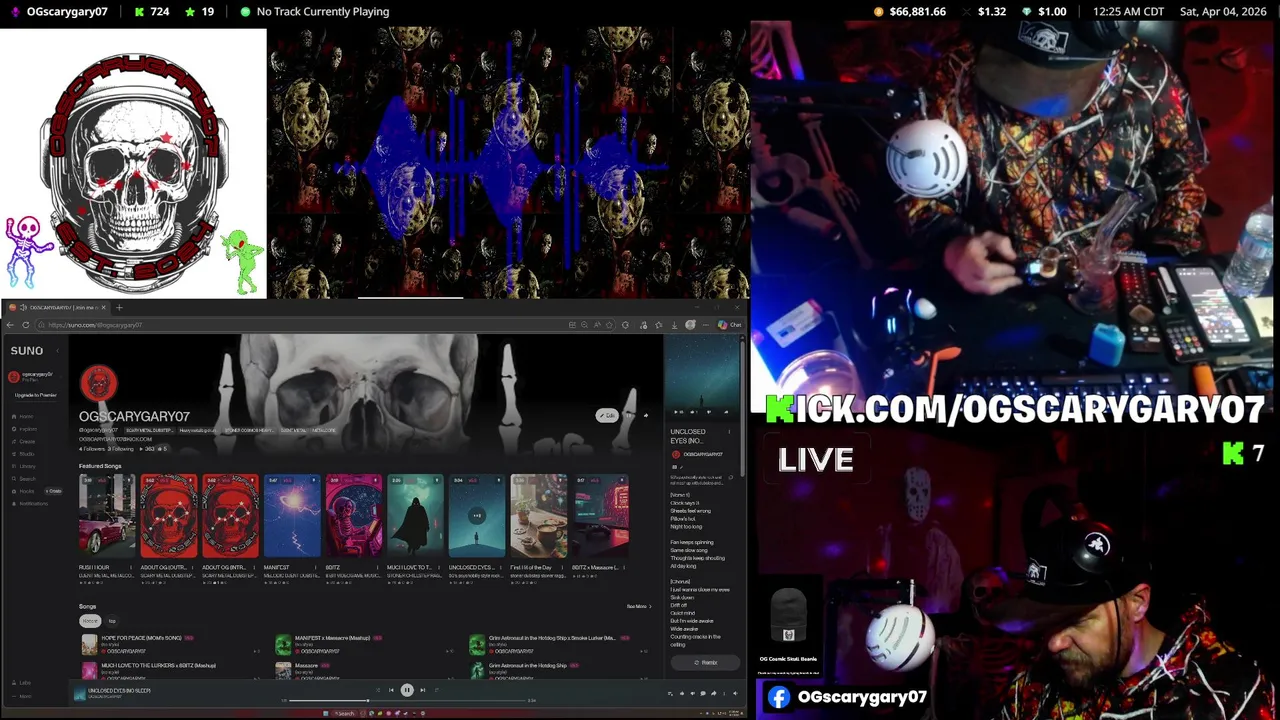Click the speaker volume icon in the player
Image resolution: width=1280 pixels, height=720 pixels.
(735, 693)
